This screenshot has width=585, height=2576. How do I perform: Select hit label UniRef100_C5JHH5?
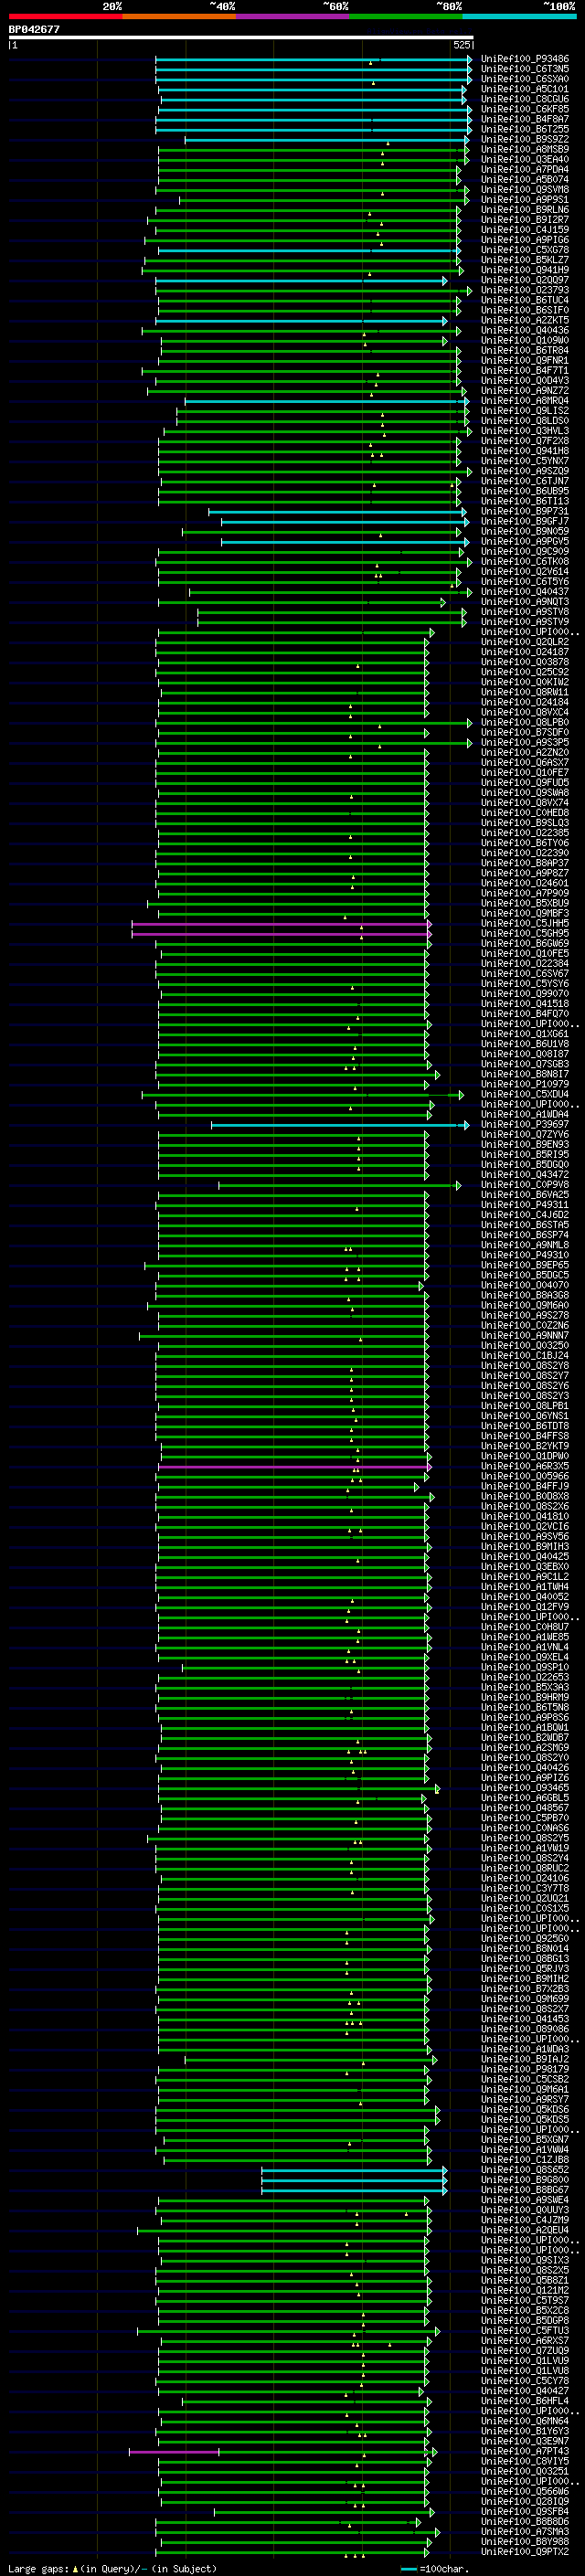525,924
